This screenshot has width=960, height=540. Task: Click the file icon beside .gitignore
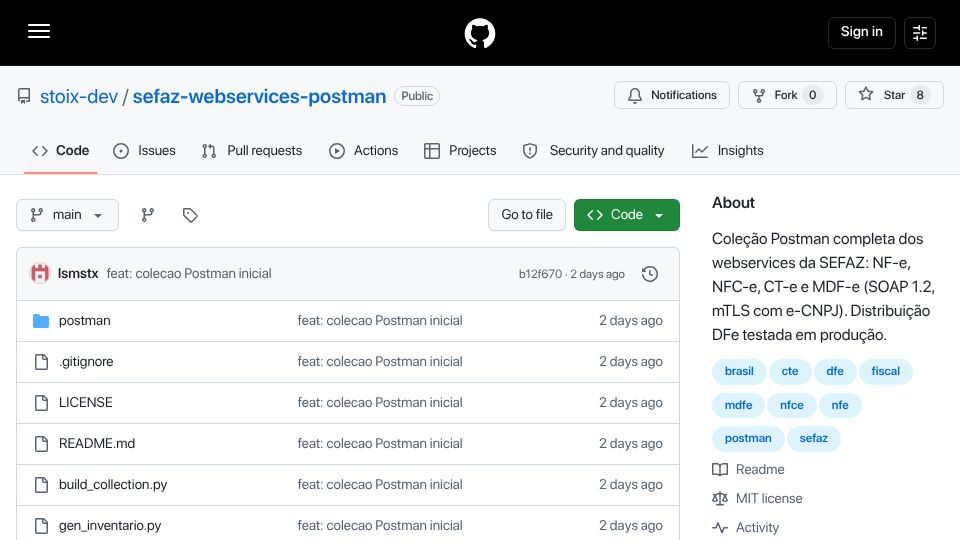(x=41, y=362)
